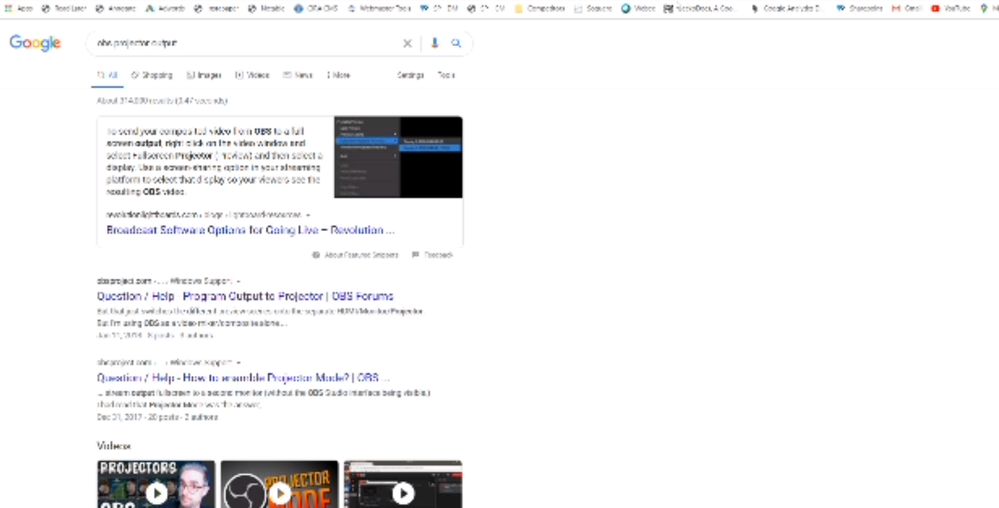
Task: Open the Google Maps pin bookmark
Action: tap(984, 9)
